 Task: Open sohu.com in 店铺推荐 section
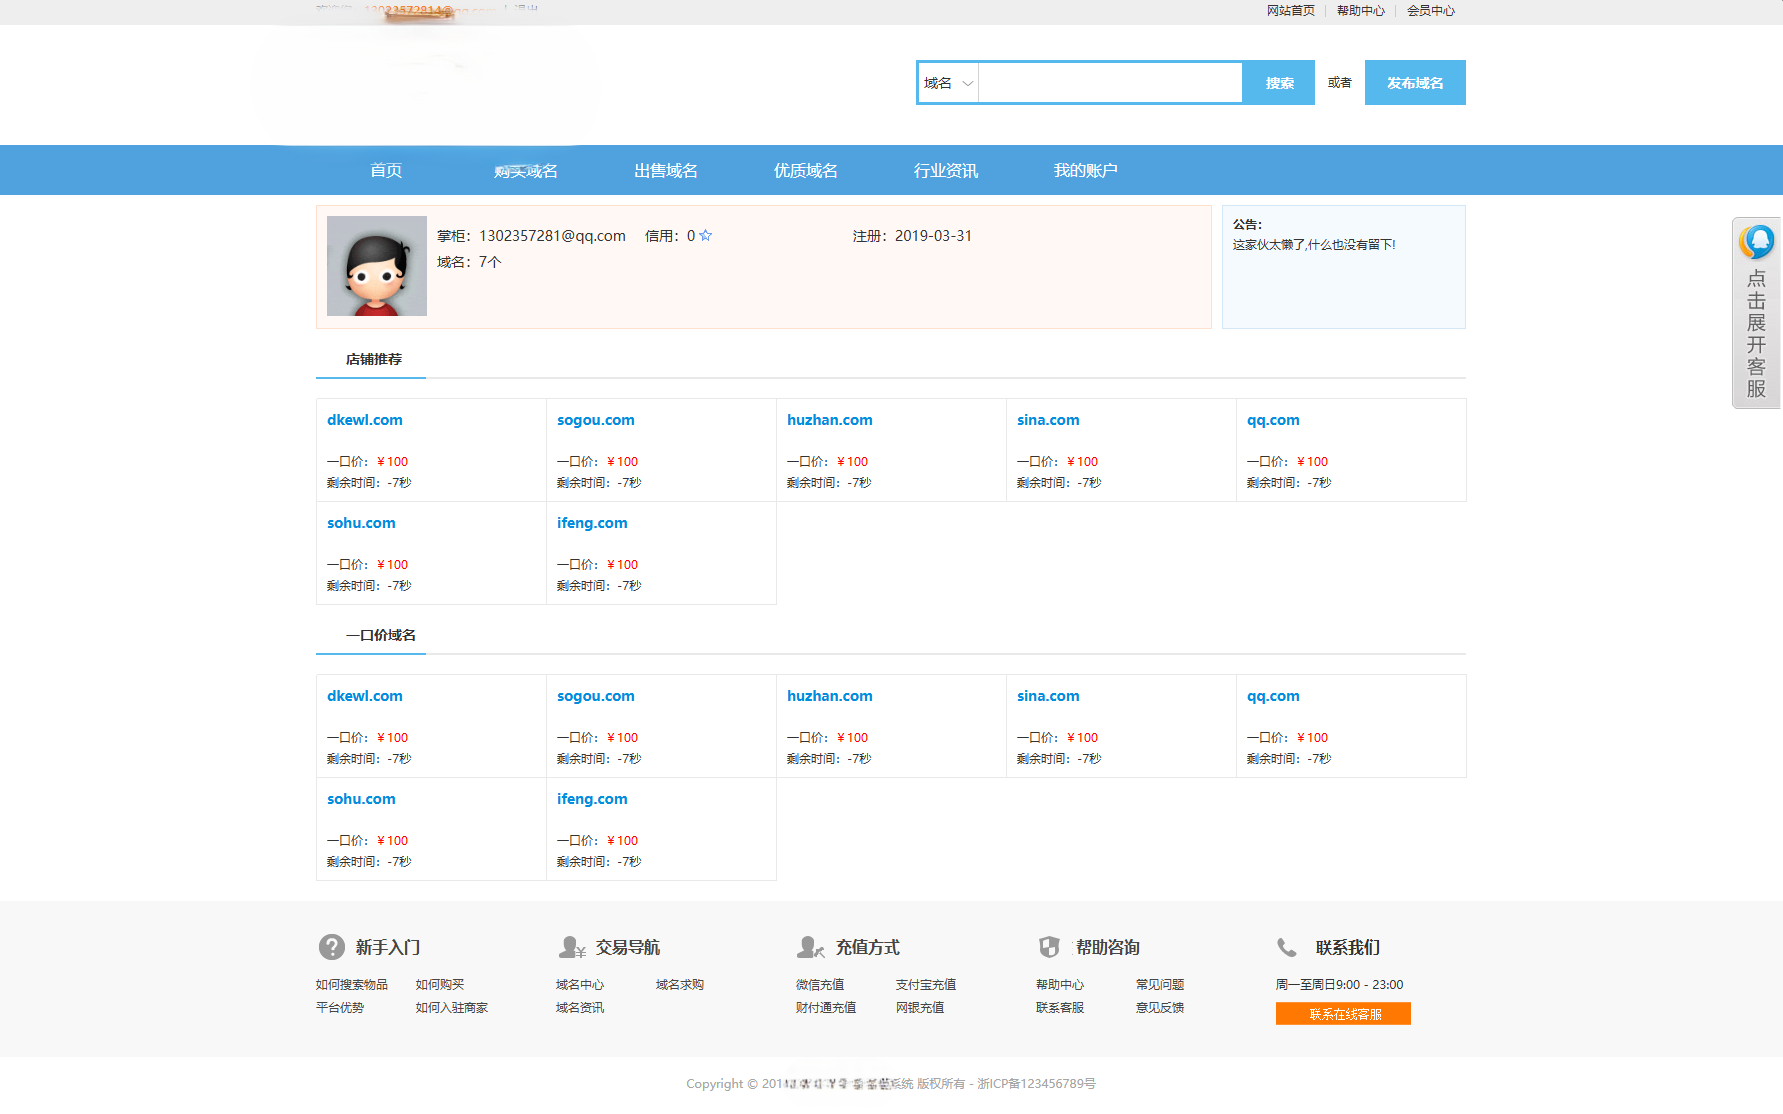361,523
